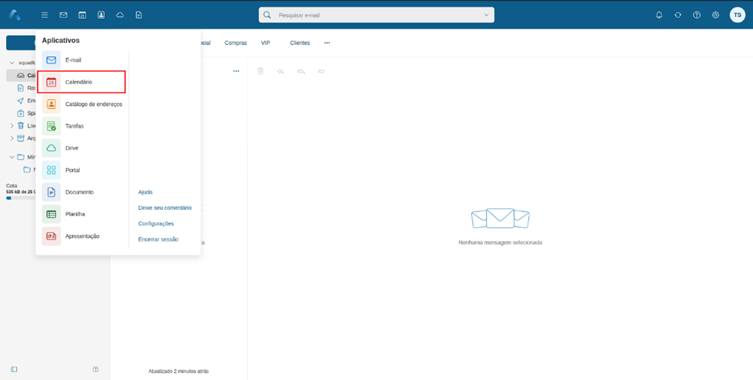Select the inbox tray icon in sidebar
Screen dimensions: 753x380
20,75
